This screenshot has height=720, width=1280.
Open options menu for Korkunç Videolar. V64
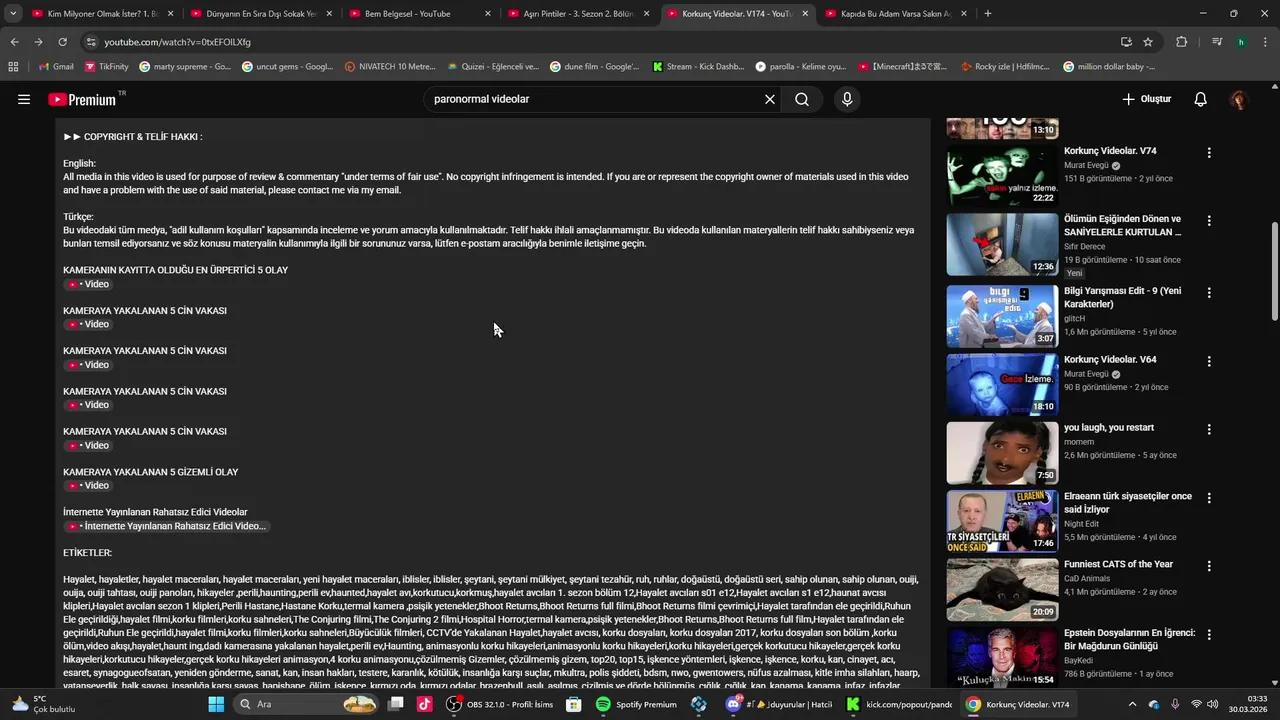pos(1209,361)
